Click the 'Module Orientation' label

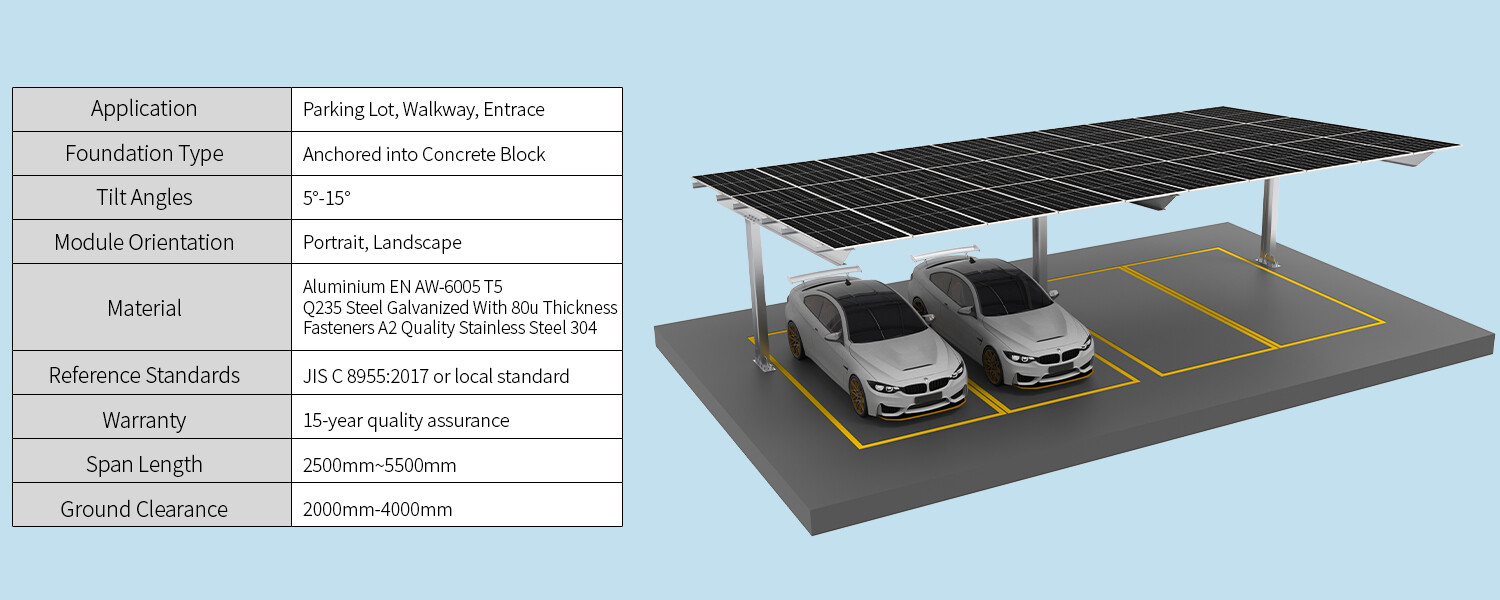(x=144, y=242)
